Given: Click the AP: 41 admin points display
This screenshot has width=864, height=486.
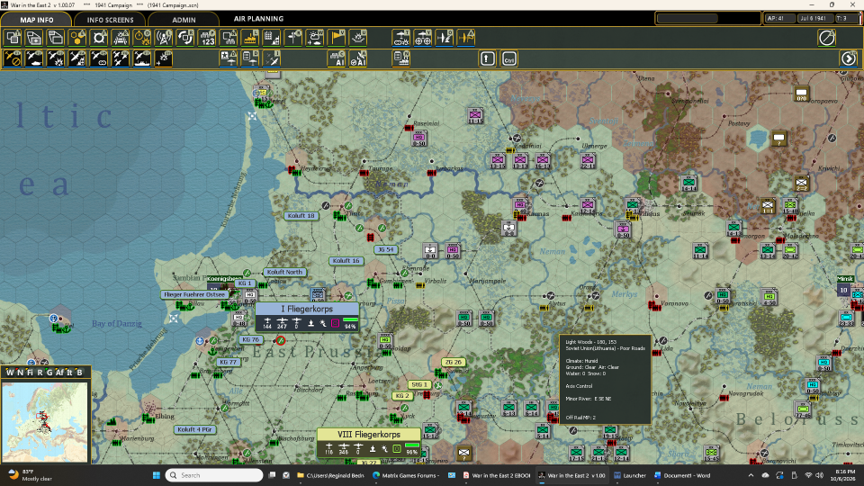Looking at the screenshot, I should click(x=779, y=18).
